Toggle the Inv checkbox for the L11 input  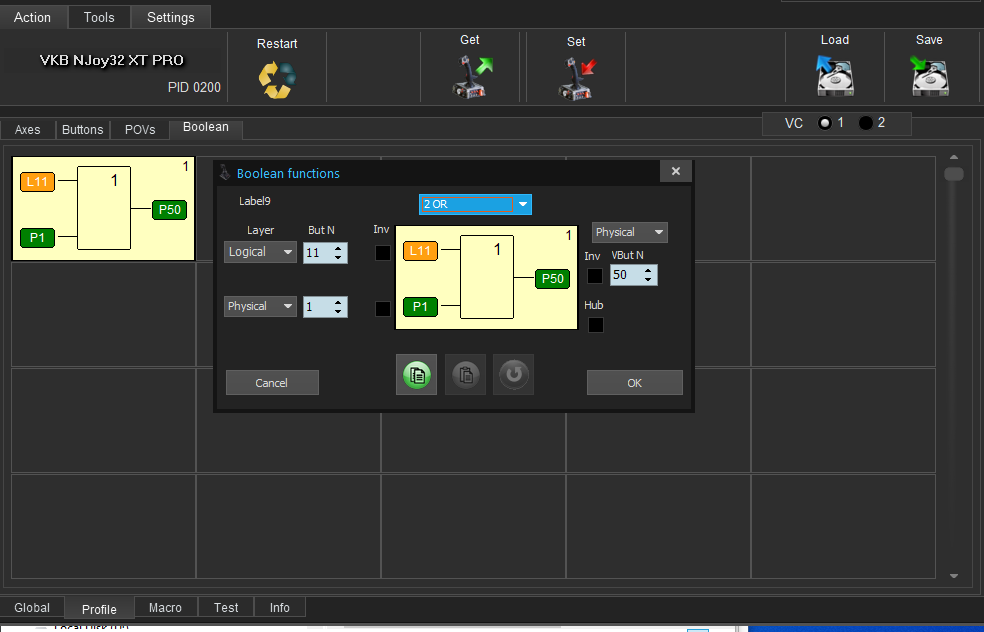click(x=383, y=253)
